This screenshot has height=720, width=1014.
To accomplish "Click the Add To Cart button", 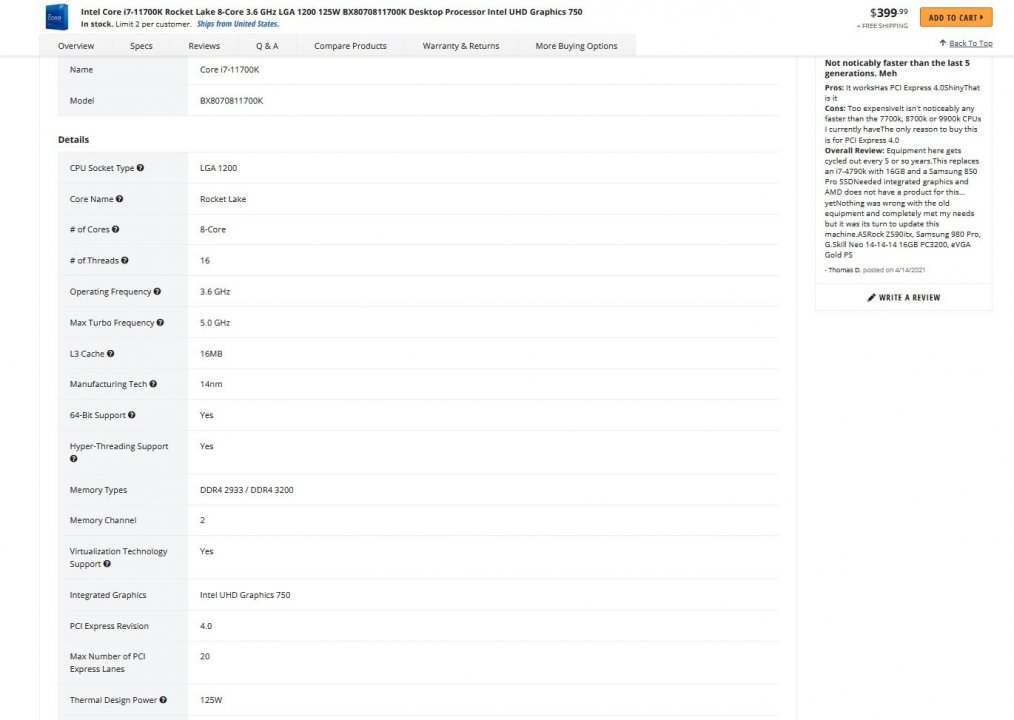I will tap(954, 17).
